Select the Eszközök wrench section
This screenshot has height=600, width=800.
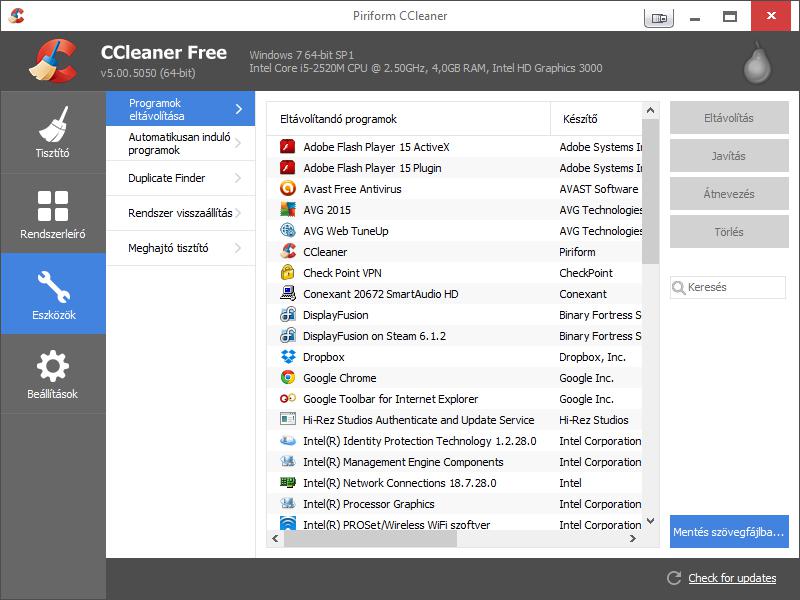[x=53, y=294]
